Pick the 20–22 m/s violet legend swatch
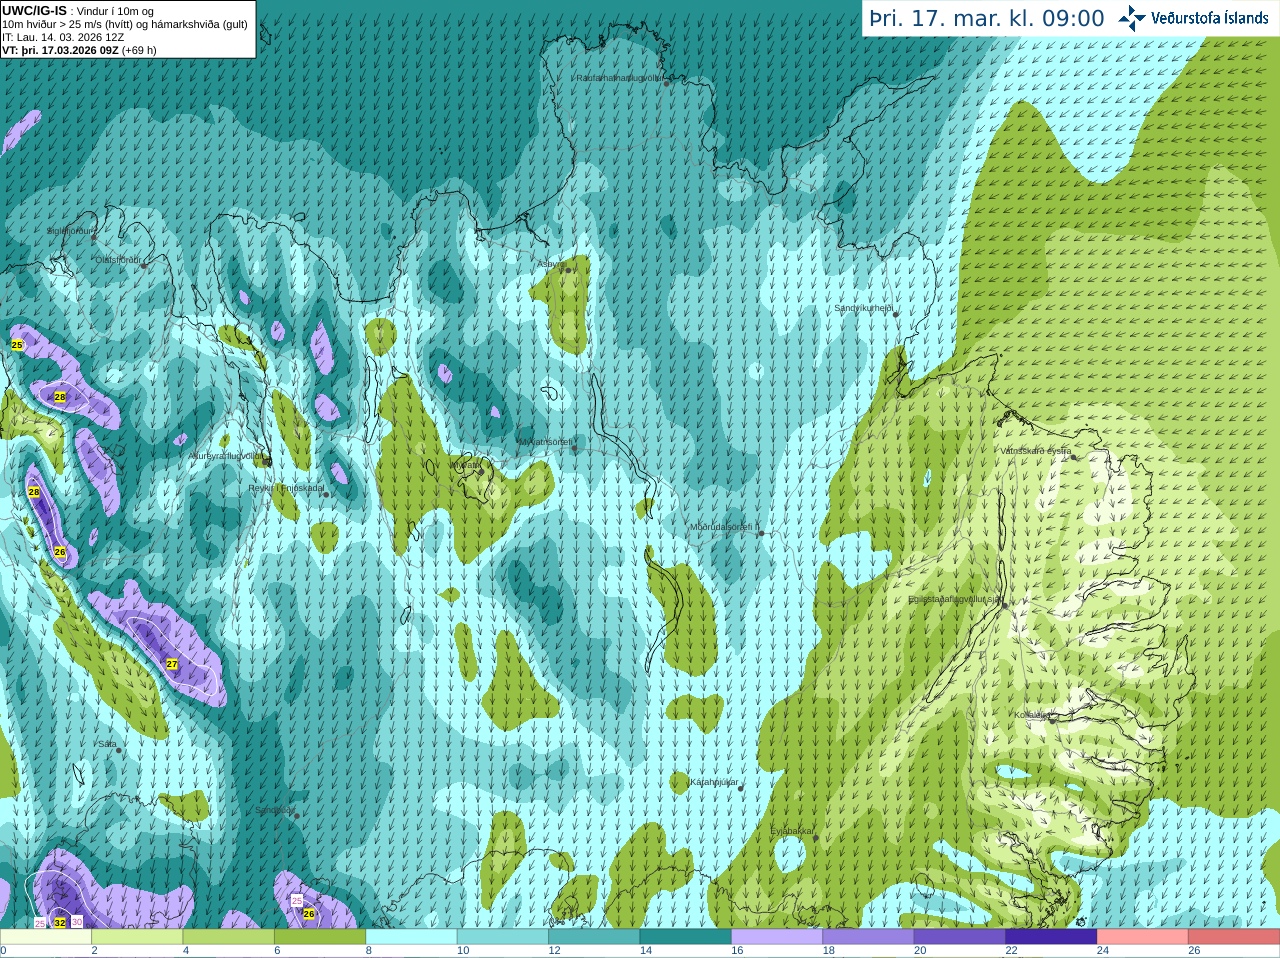The width and height of the screenshot is (1280, 958). tap(960, 937)
